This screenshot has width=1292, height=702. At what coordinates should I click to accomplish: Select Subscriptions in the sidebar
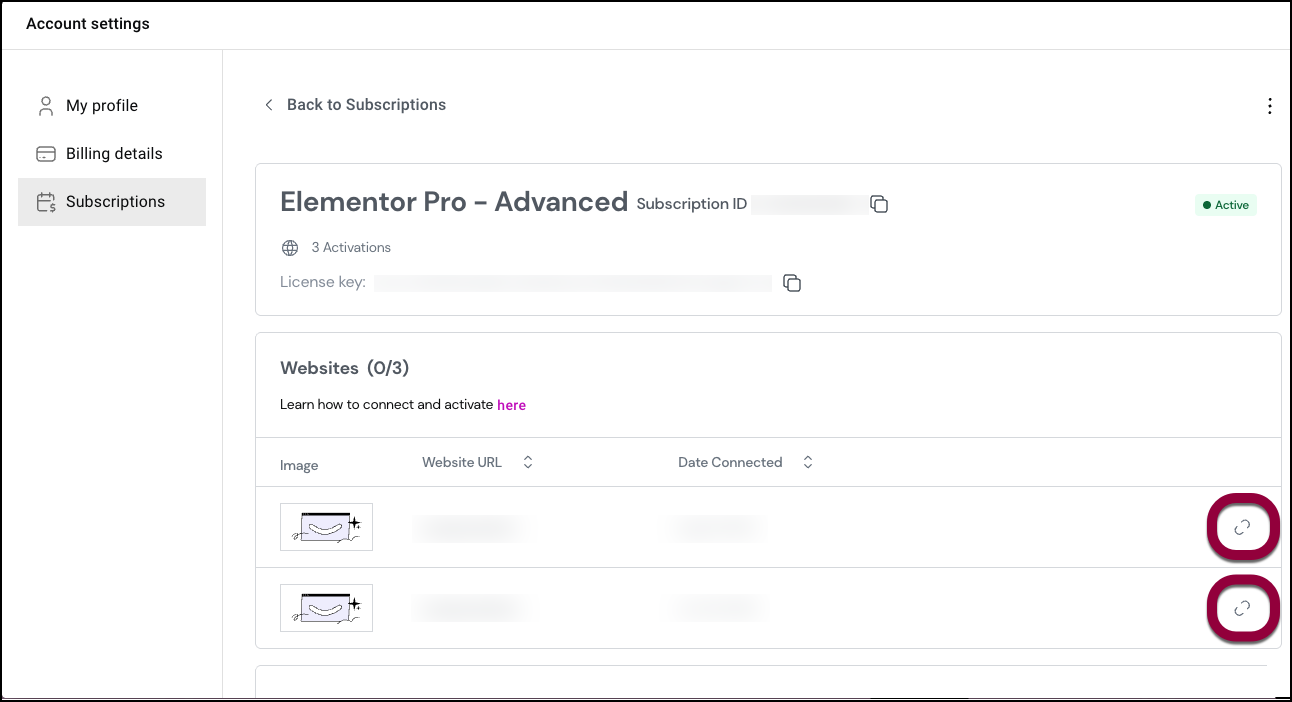(x=112, y=202)
